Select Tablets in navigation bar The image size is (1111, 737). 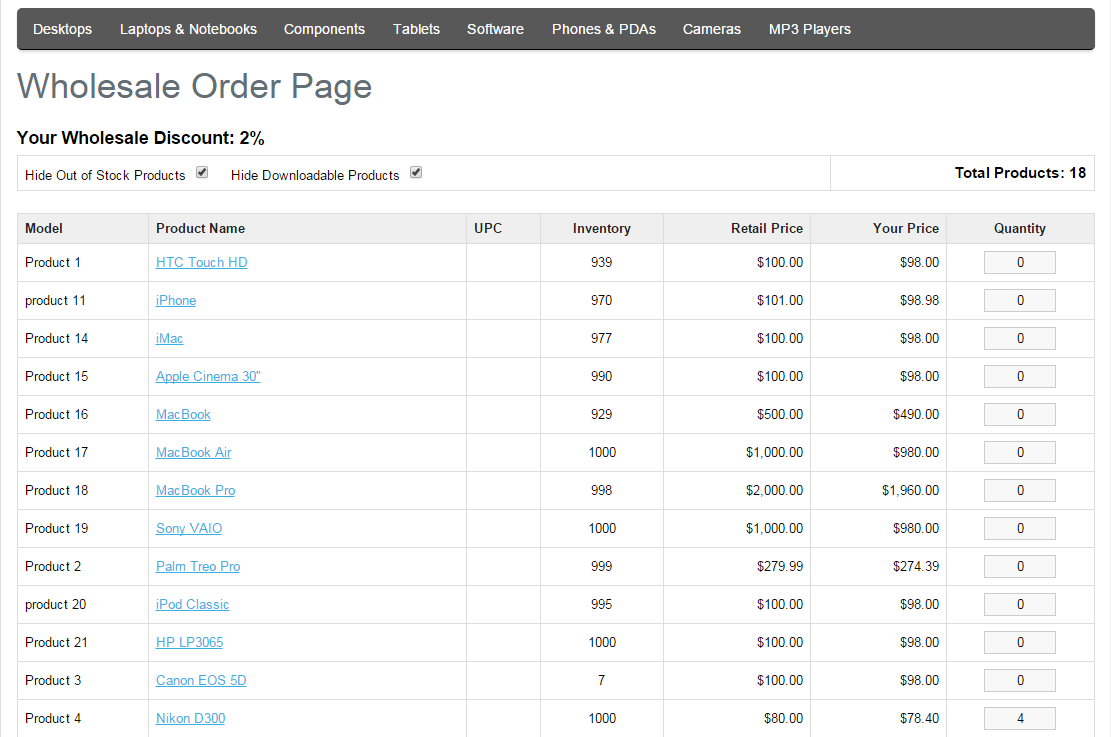pos(416,29)
